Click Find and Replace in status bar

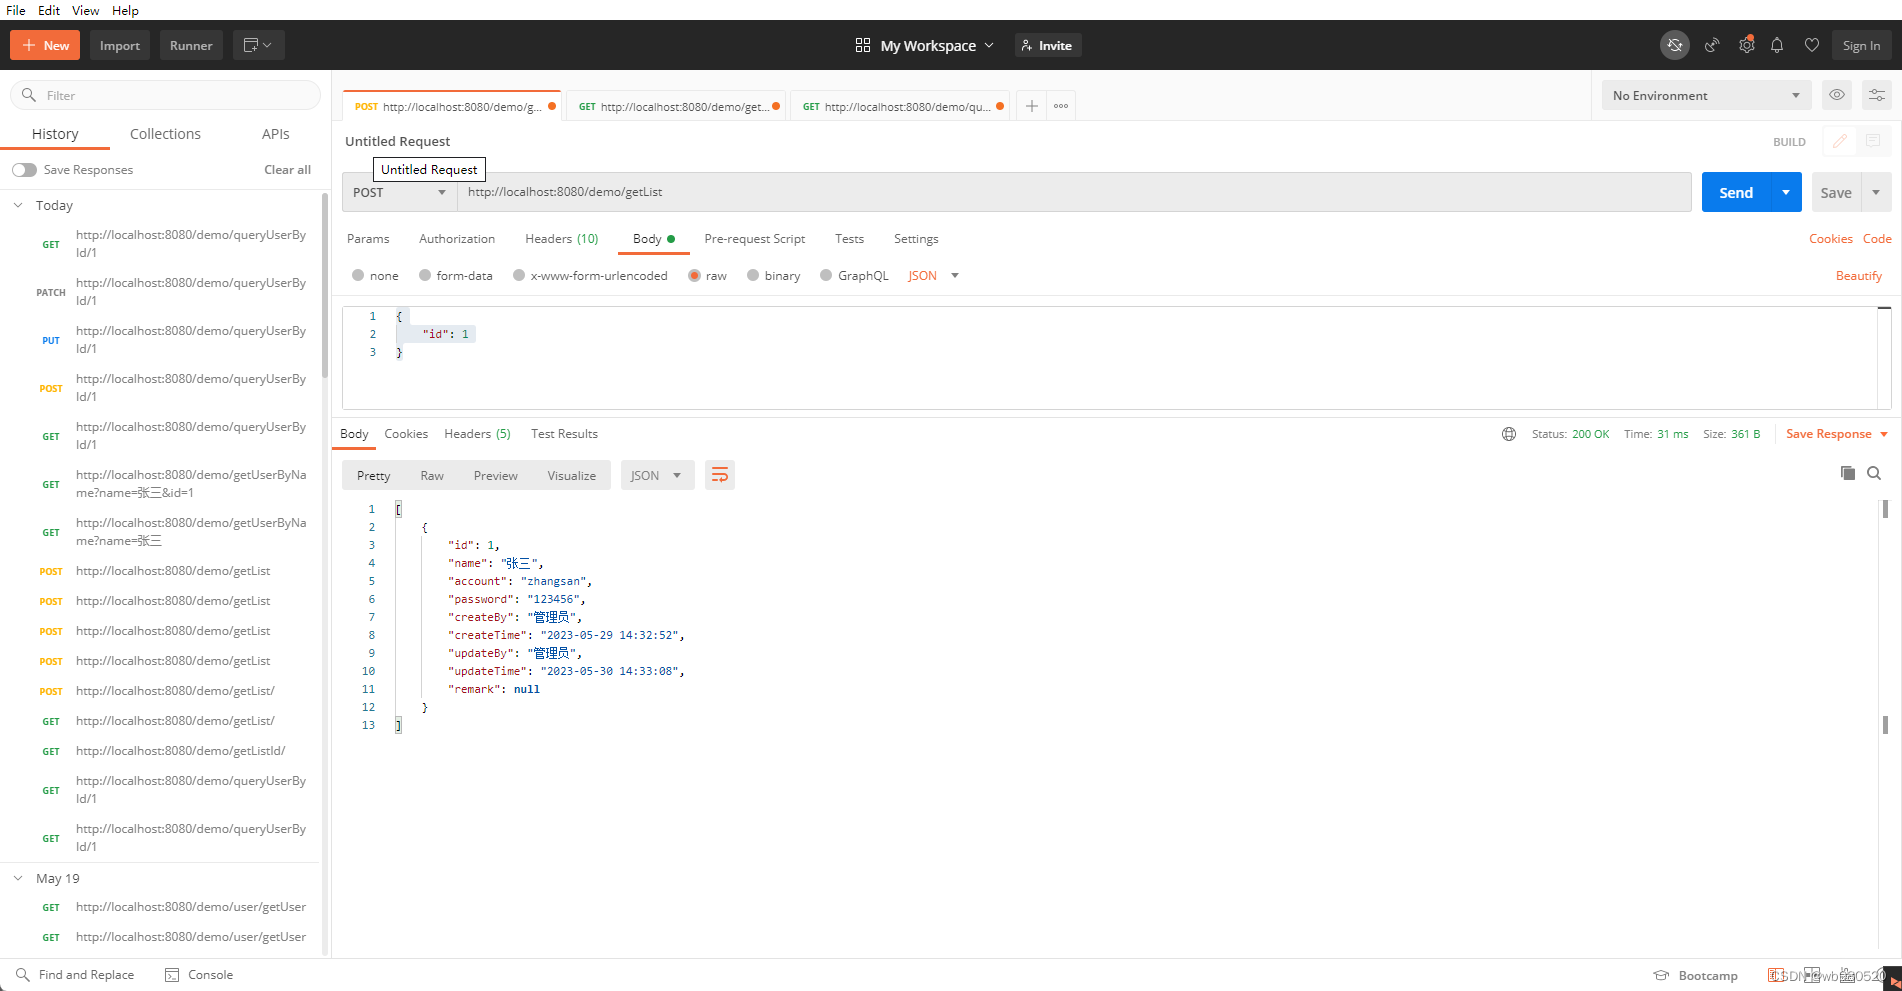75,975
